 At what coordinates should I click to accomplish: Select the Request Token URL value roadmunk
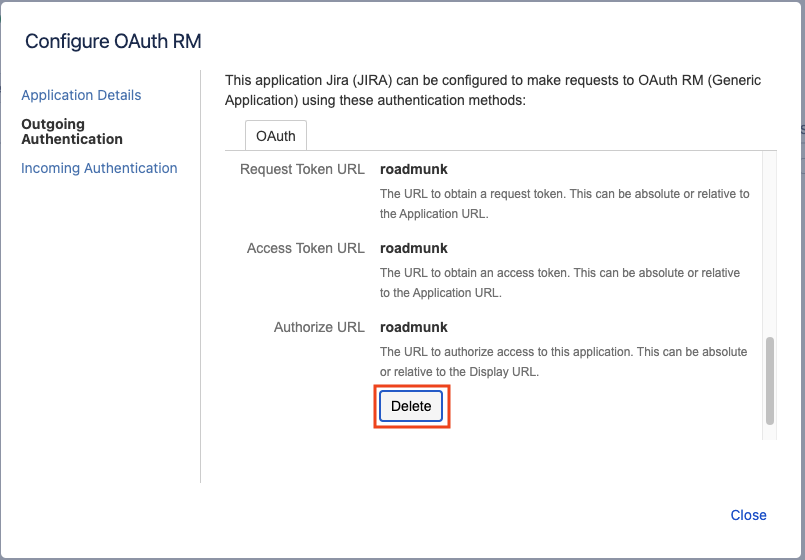coord(413,169)
